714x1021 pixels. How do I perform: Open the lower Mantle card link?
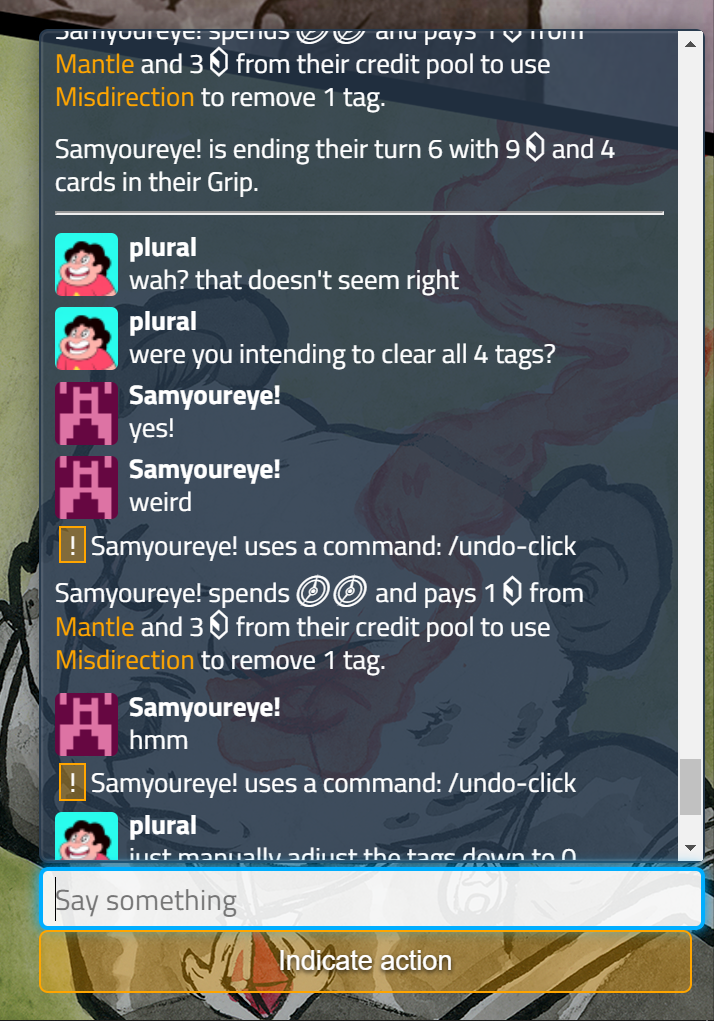click(95, 627)
